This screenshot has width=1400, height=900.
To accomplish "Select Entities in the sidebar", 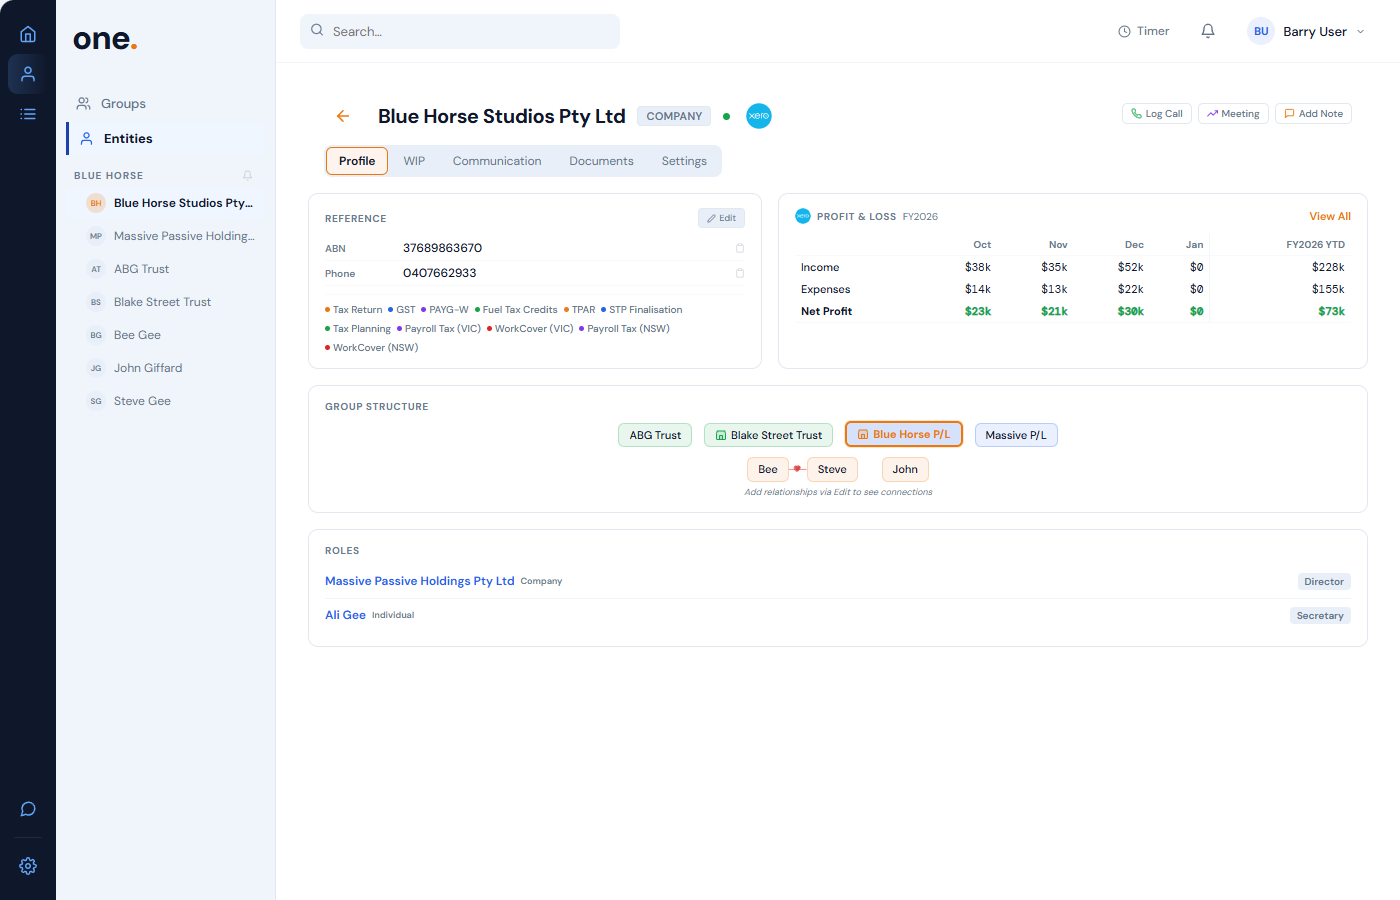I will 165,139.
